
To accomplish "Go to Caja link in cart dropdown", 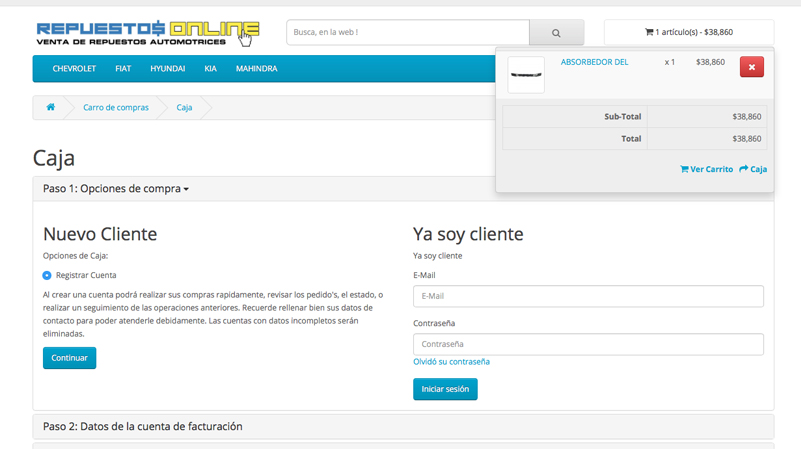I will [753, 169].
